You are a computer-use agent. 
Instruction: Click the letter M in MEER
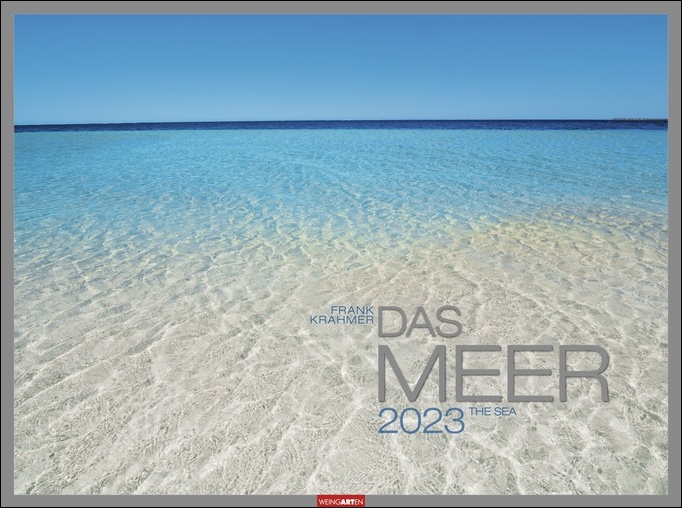pos(411,374)
